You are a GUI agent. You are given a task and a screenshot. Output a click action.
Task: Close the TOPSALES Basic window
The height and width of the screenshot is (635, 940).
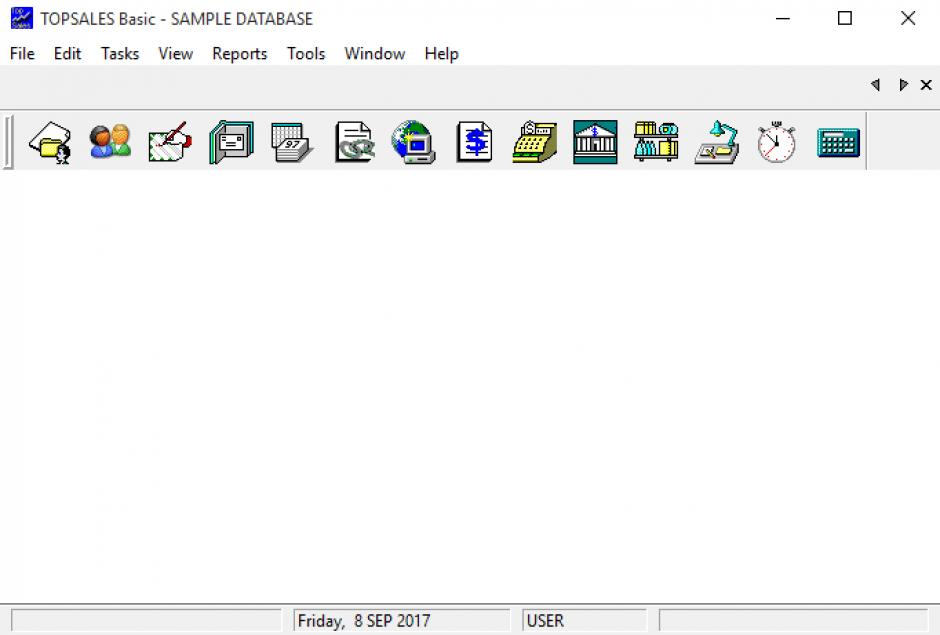click(x=908, y=19)
